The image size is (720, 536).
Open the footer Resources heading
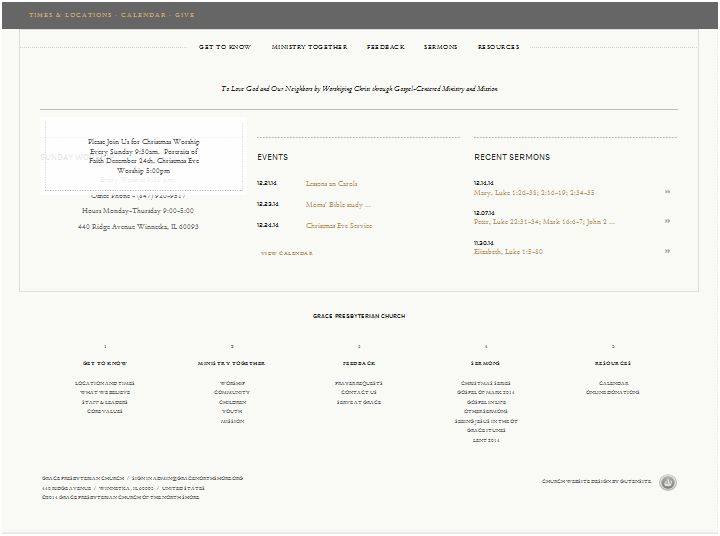point(613,363)
